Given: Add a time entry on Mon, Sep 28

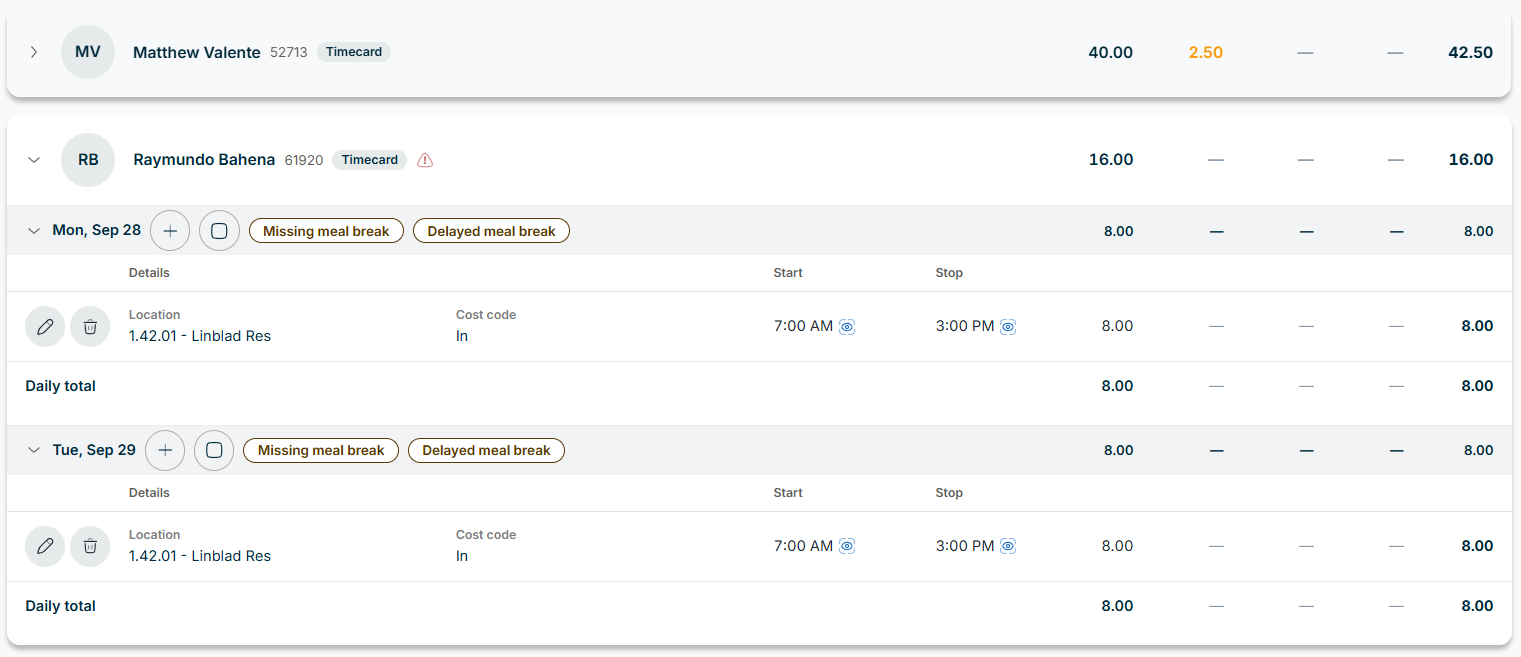Looking at the screenshot, I should pyautogui.click(x=170, y=231).
